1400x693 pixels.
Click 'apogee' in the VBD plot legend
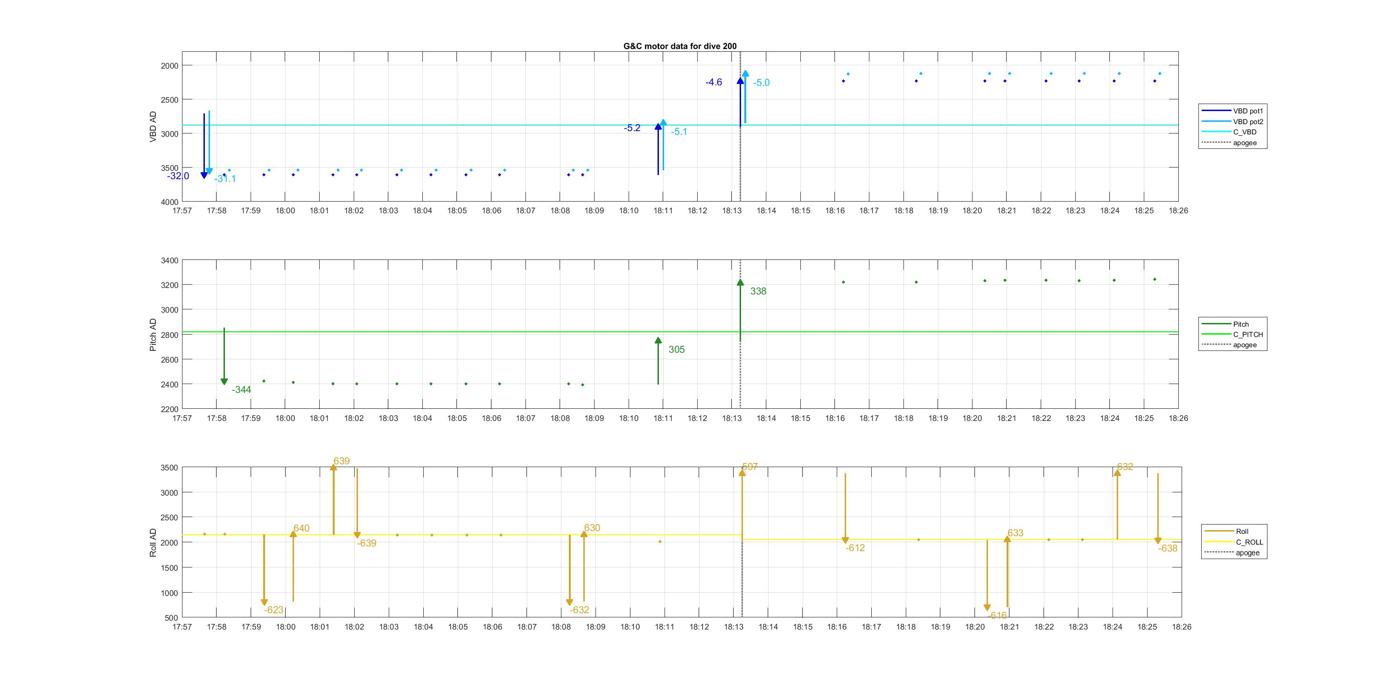coord(1244,143)
